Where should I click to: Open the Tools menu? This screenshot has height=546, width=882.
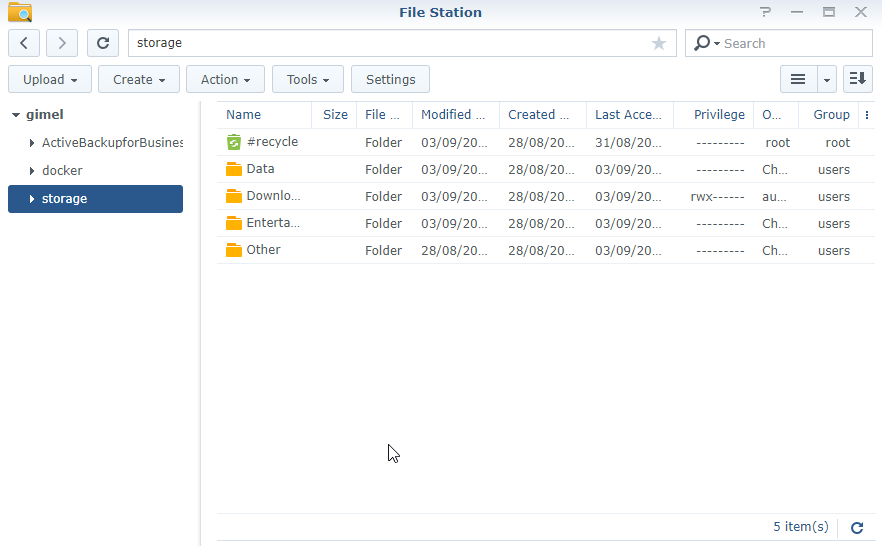pos(308,80)
